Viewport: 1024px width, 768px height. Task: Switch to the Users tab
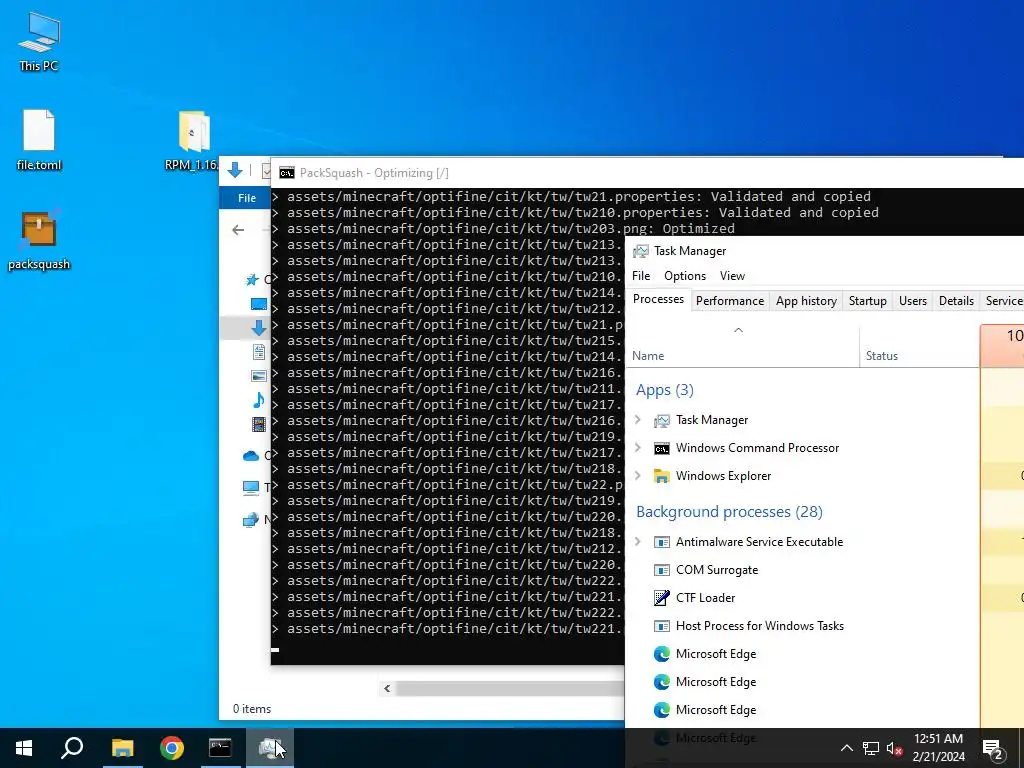point(912,301)
